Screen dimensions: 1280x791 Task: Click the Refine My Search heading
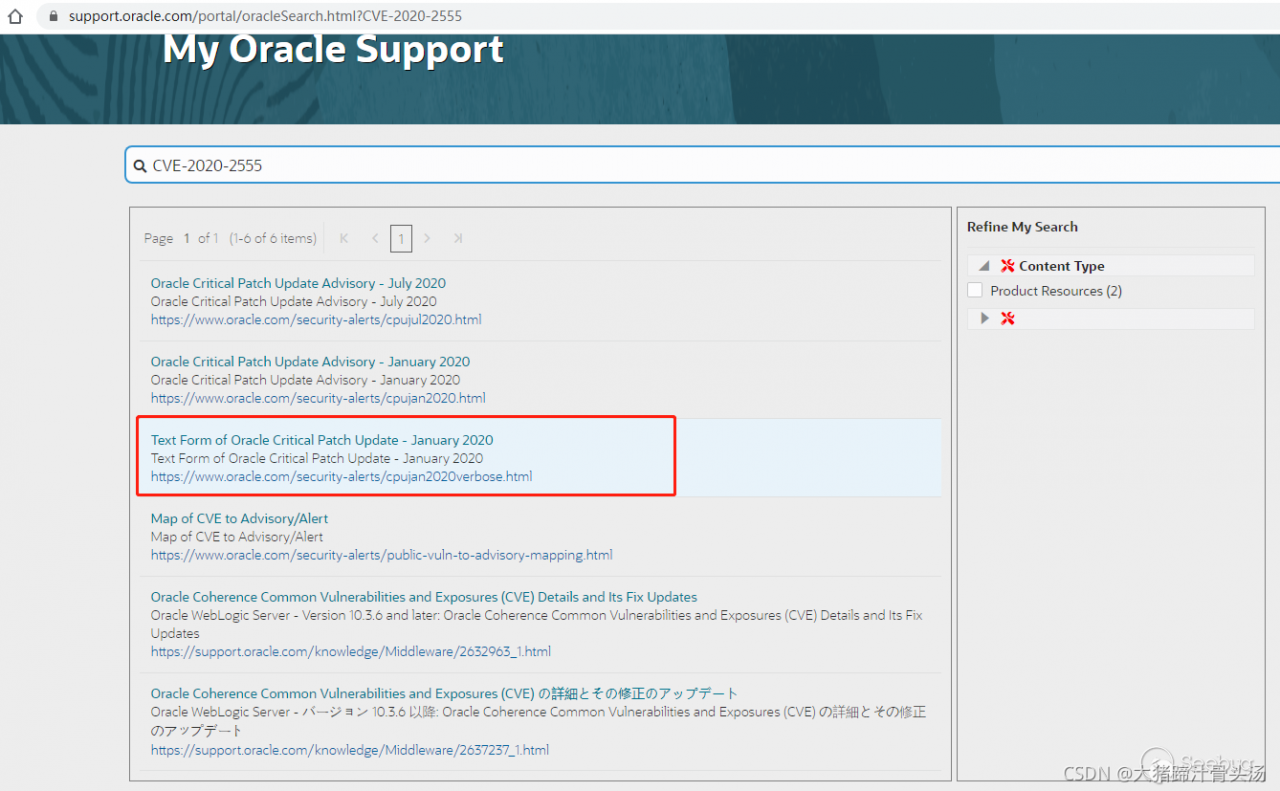(x=1022, y=227)
